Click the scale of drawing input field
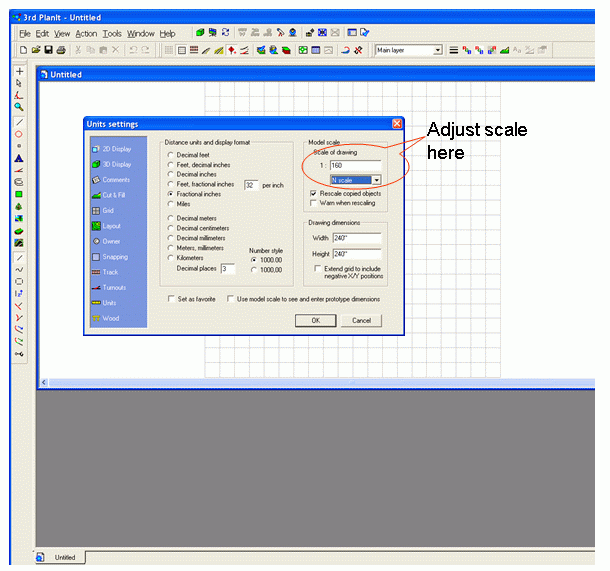The image size is (610, 571). (x=356, y=165)
